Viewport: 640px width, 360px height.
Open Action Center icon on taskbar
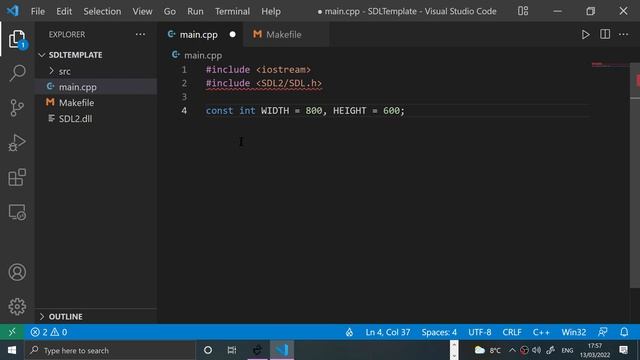[623, 350]
